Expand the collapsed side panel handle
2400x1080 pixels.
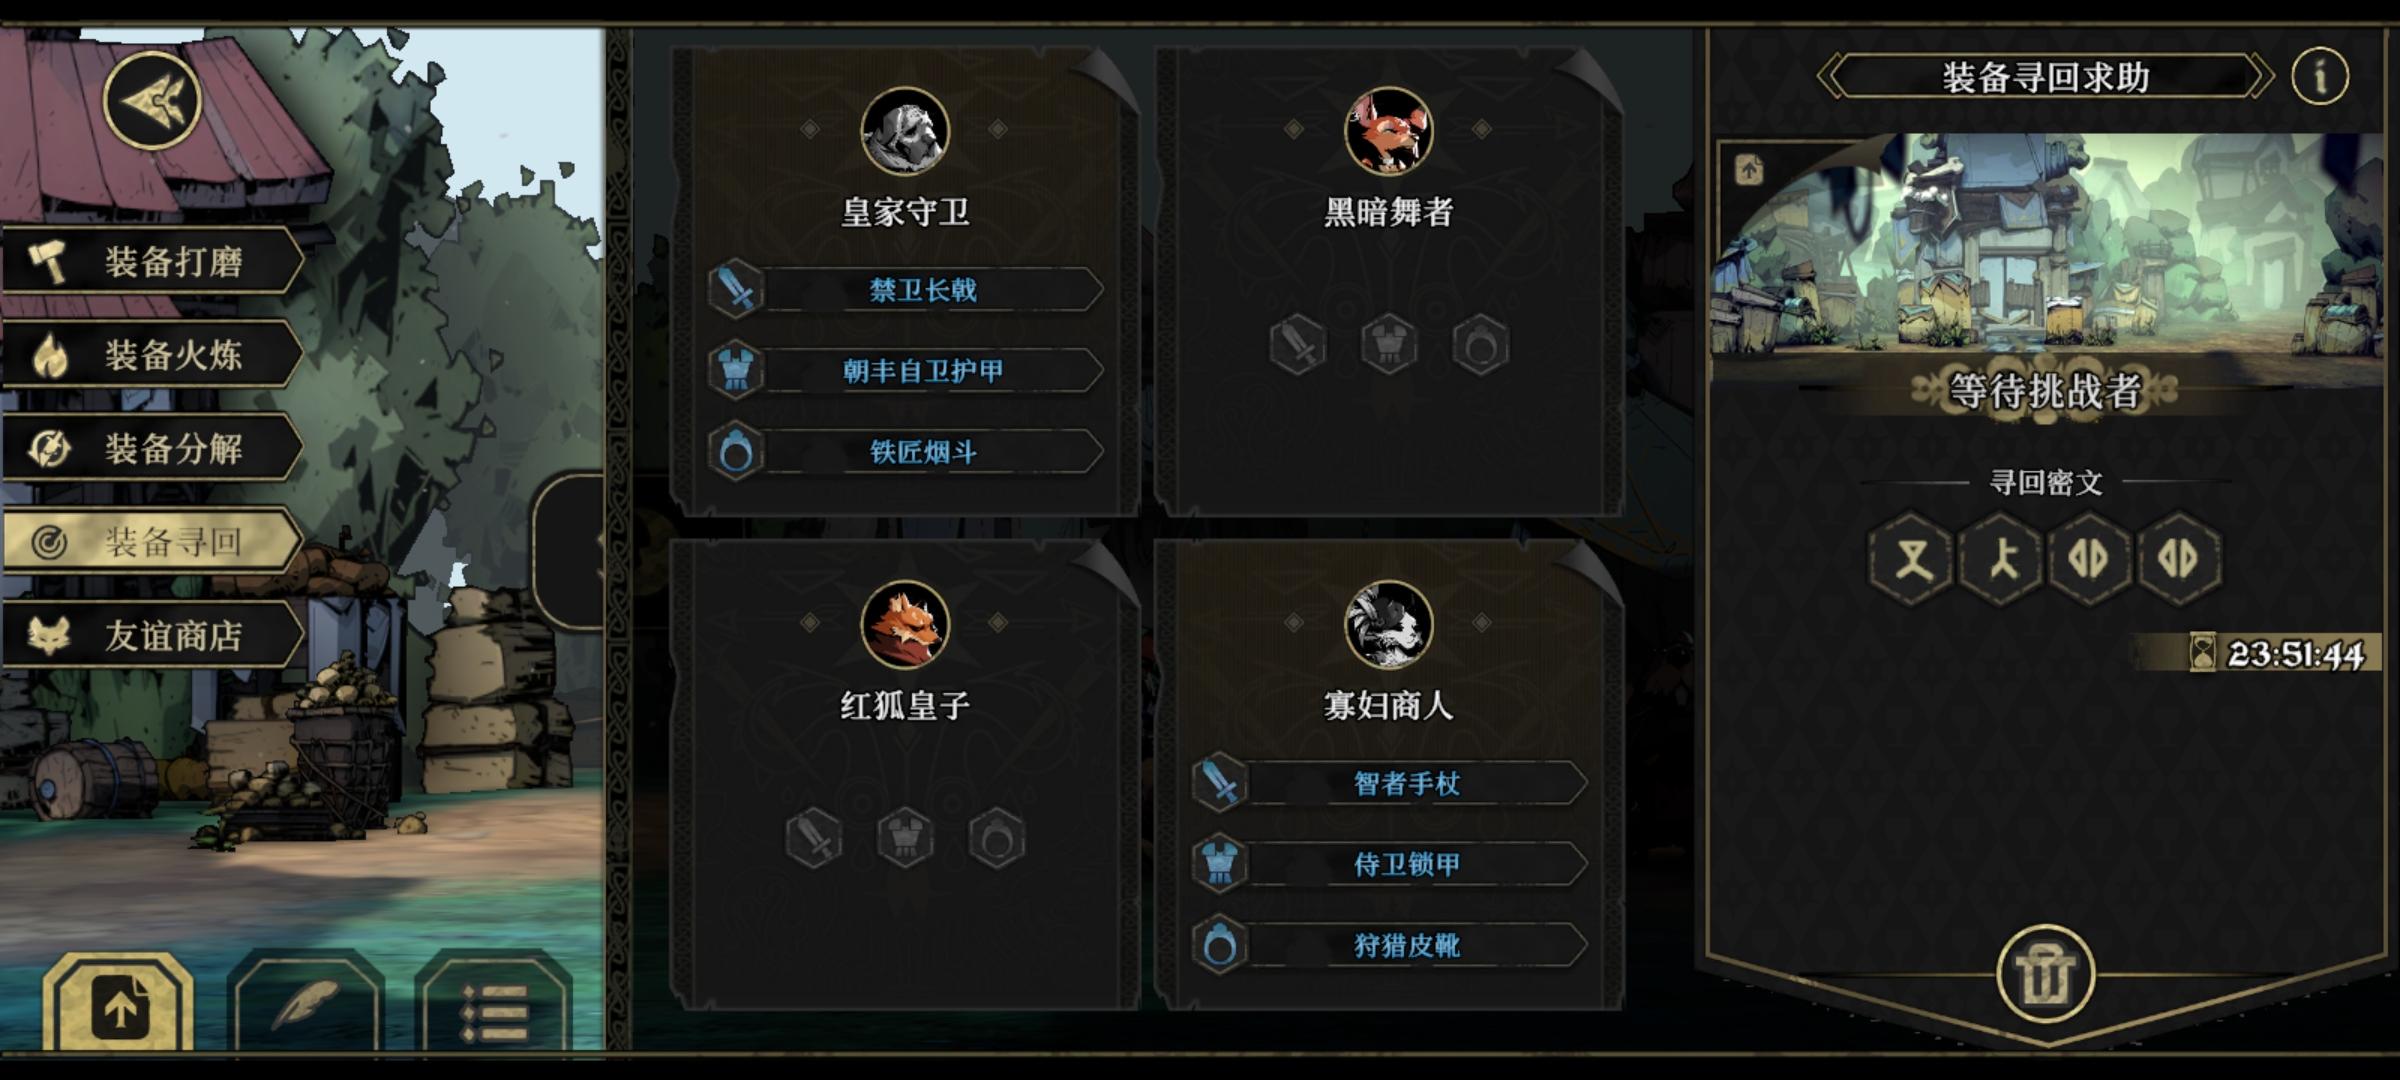[570, 552]
